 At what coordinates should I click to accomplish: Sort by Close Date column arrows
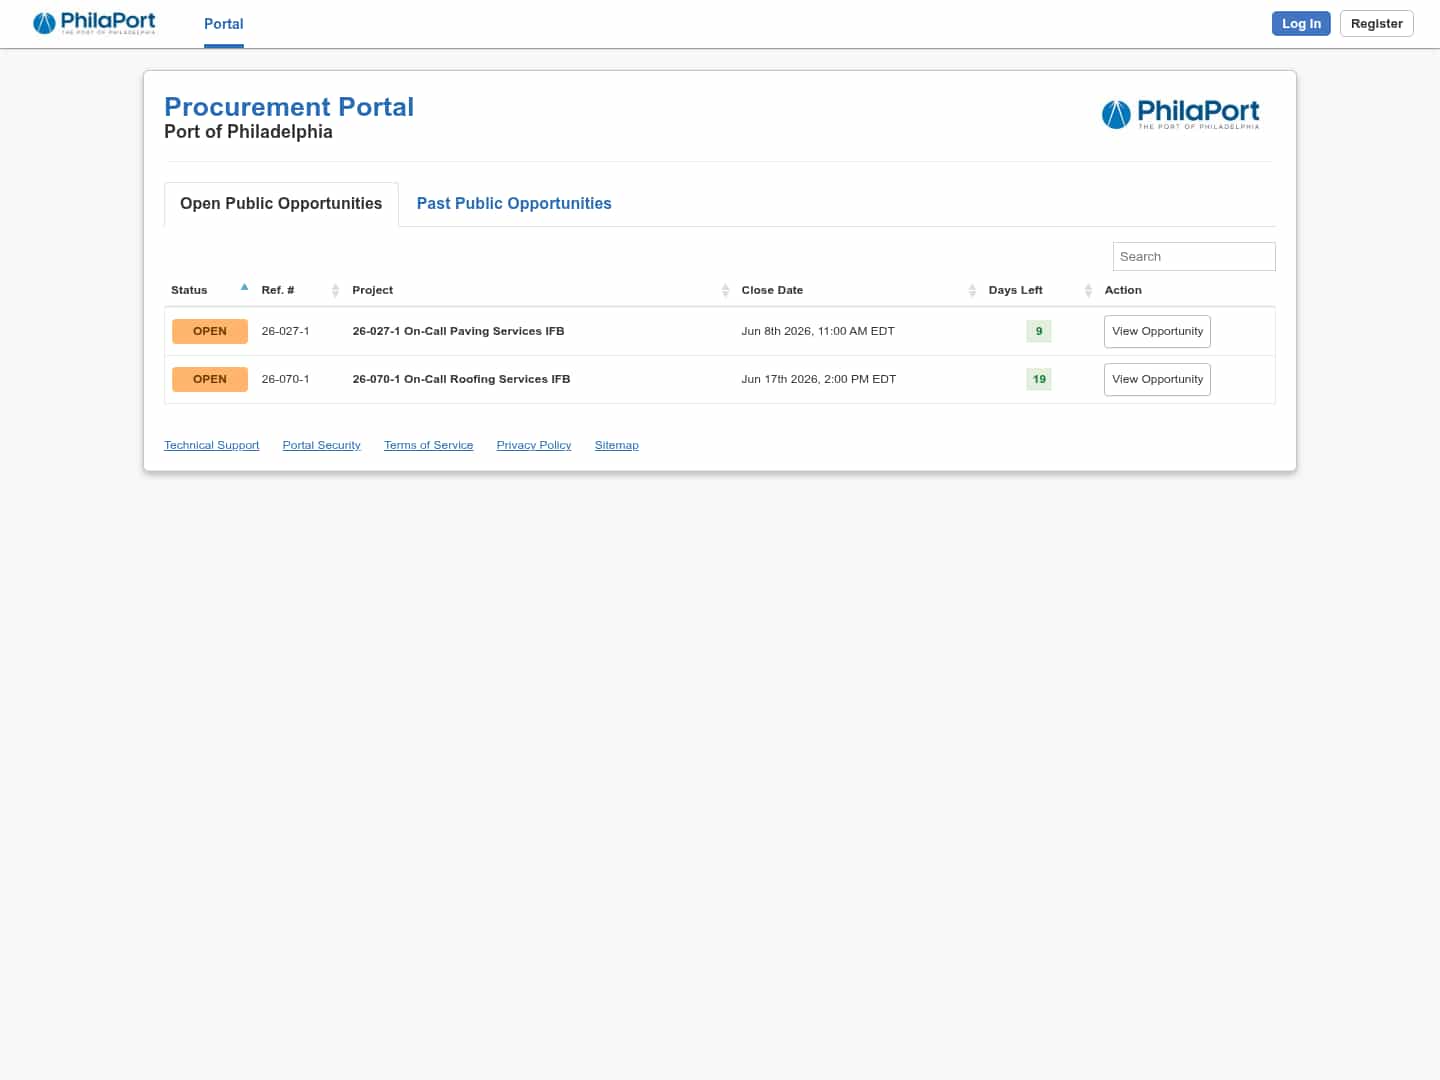[972, 290]
